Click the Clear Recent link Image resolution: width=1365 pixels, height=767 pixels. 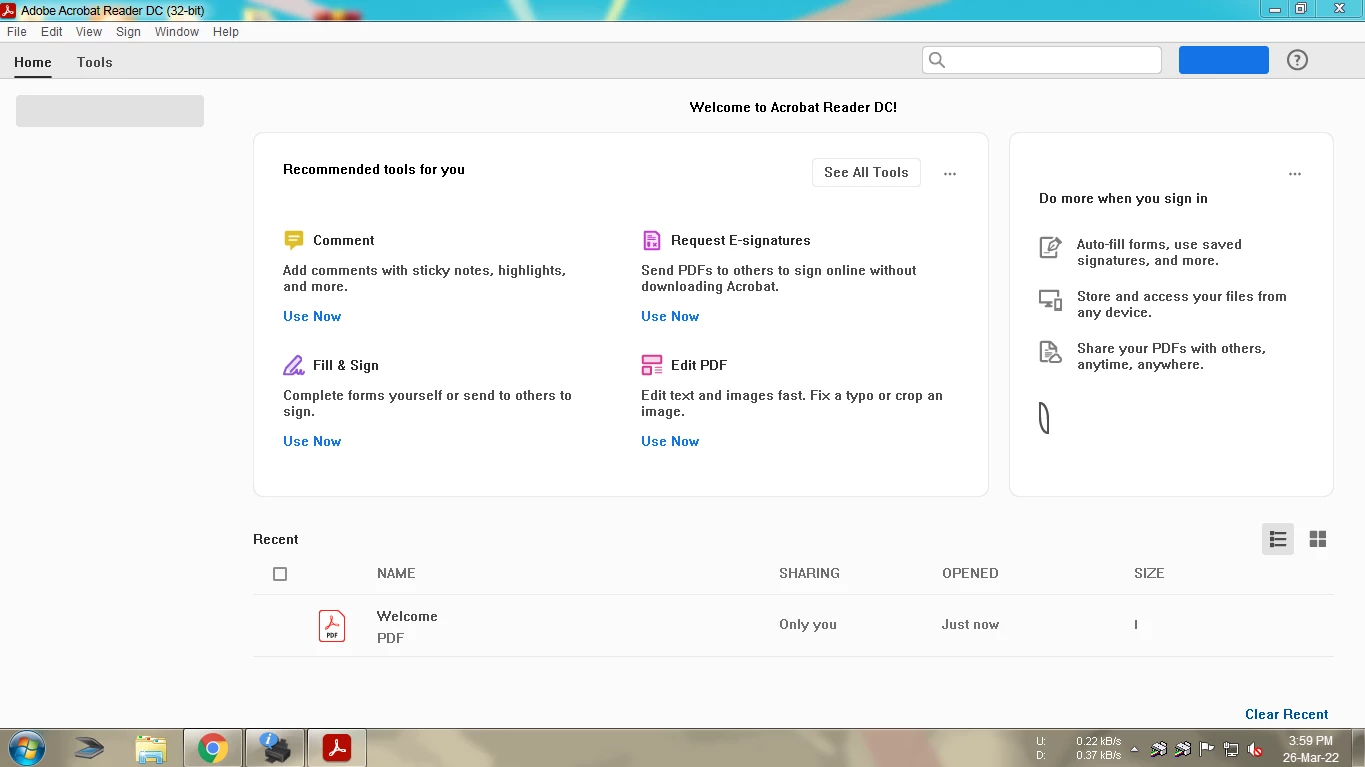[1287, 714]
